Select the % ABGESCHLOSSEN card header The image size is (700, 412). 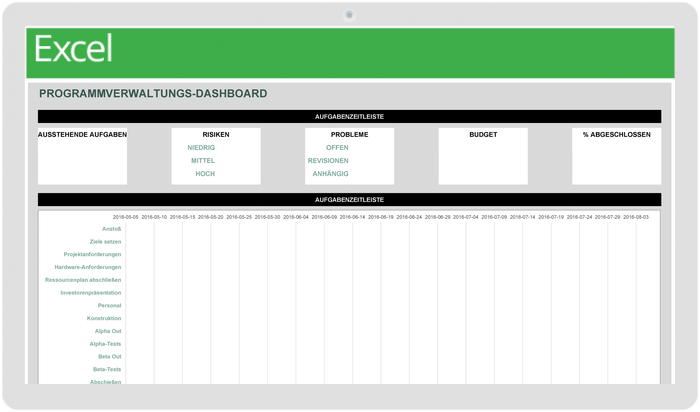click(x=617, y=134)
